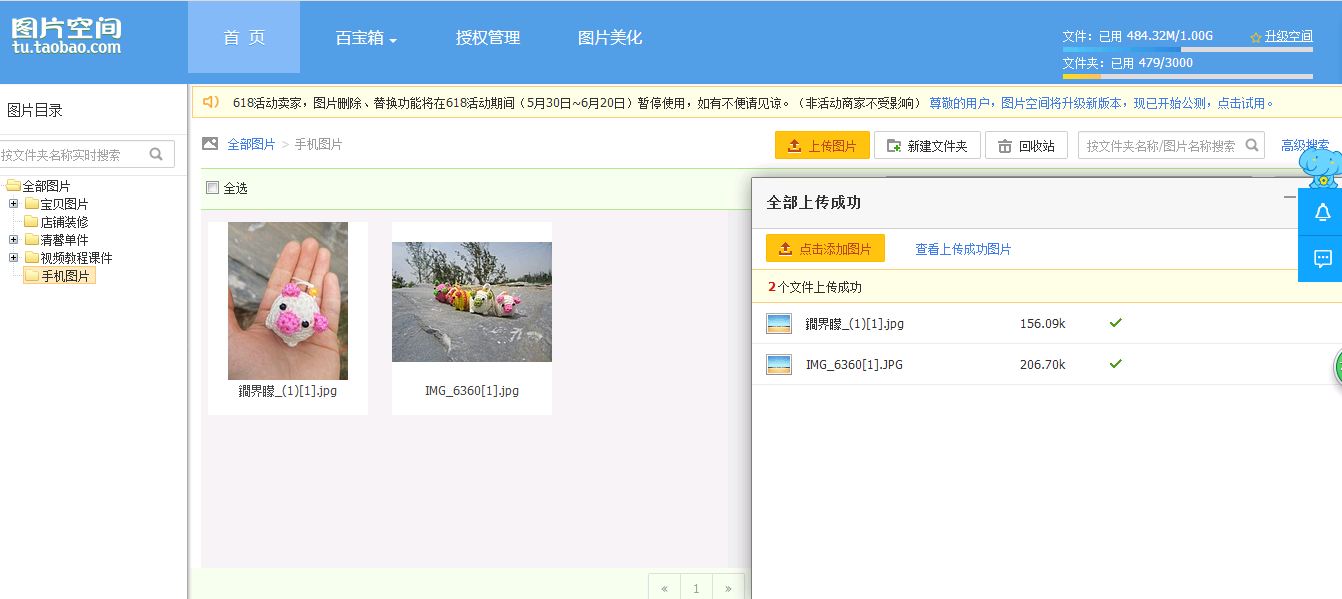This screenshot has width=1342, height=599.
Task: Go to the 授权管理 menu tab
Action: (x=488, y=38)
